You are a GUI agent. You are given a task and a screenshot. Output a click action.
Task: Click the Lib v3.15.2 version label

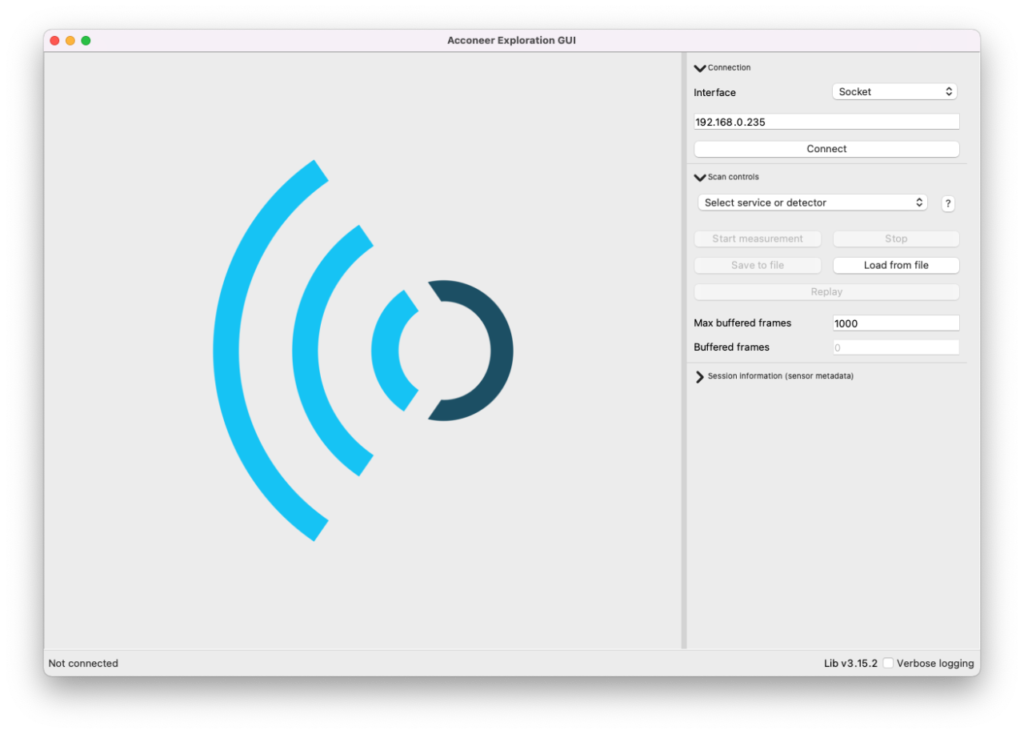[850, 663]
